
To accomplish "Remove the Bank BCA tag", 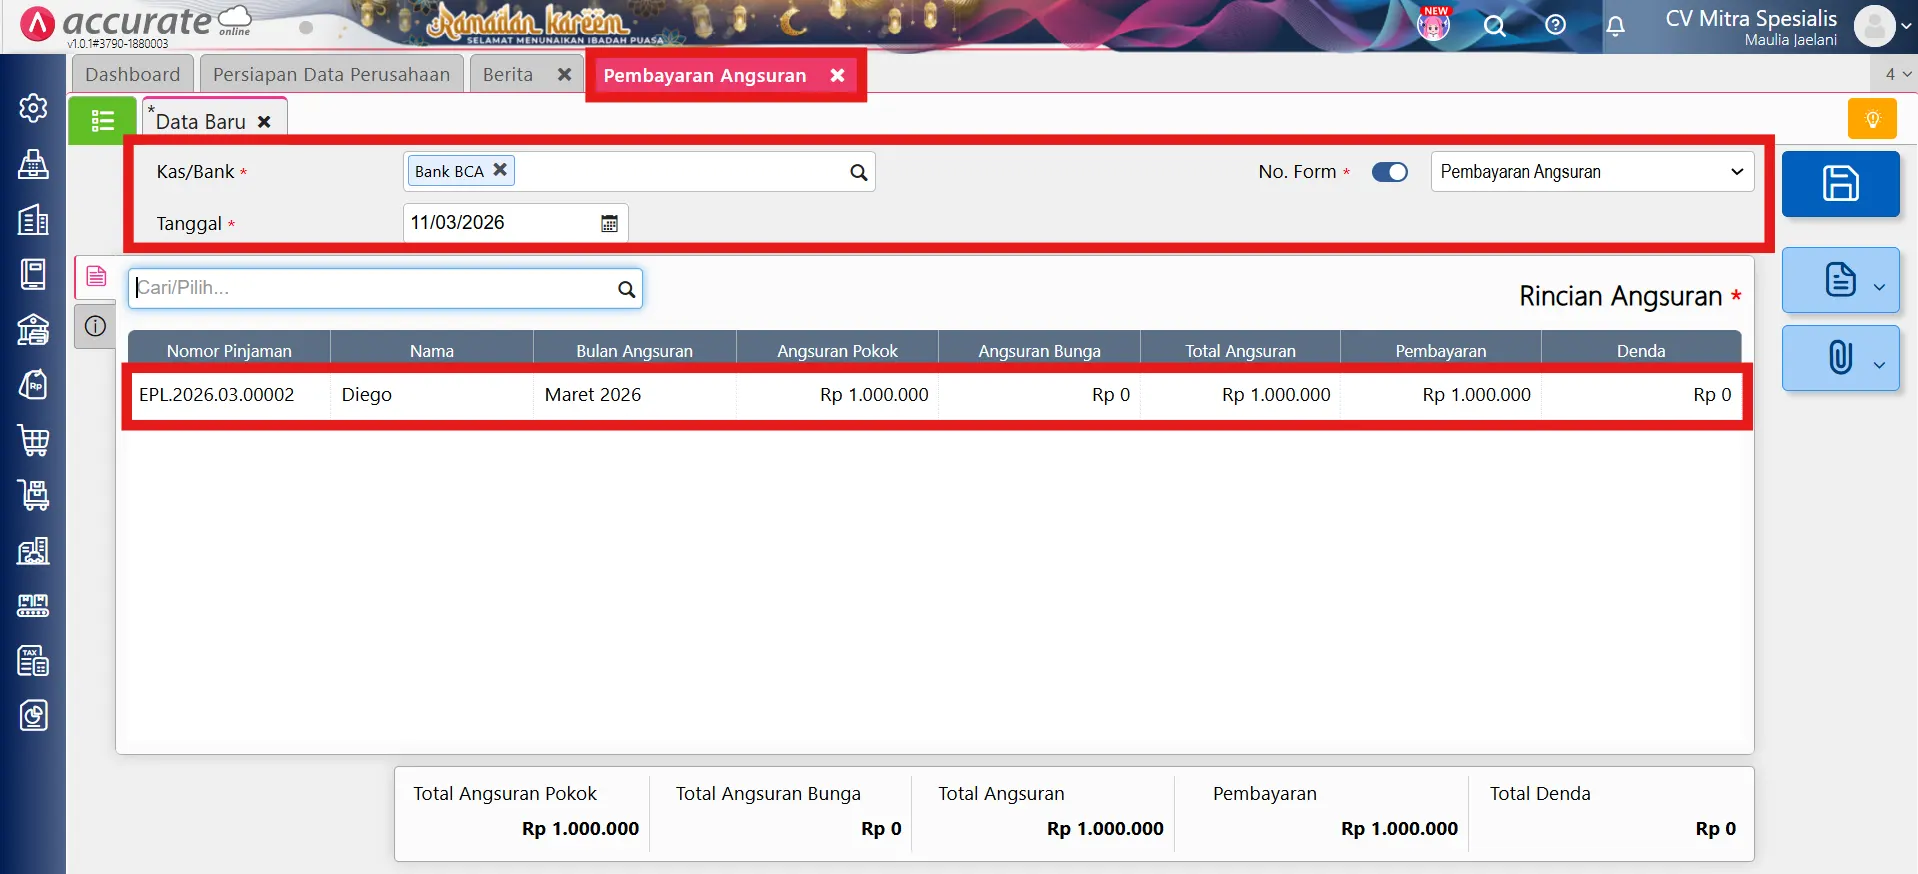I will [500, 170].
